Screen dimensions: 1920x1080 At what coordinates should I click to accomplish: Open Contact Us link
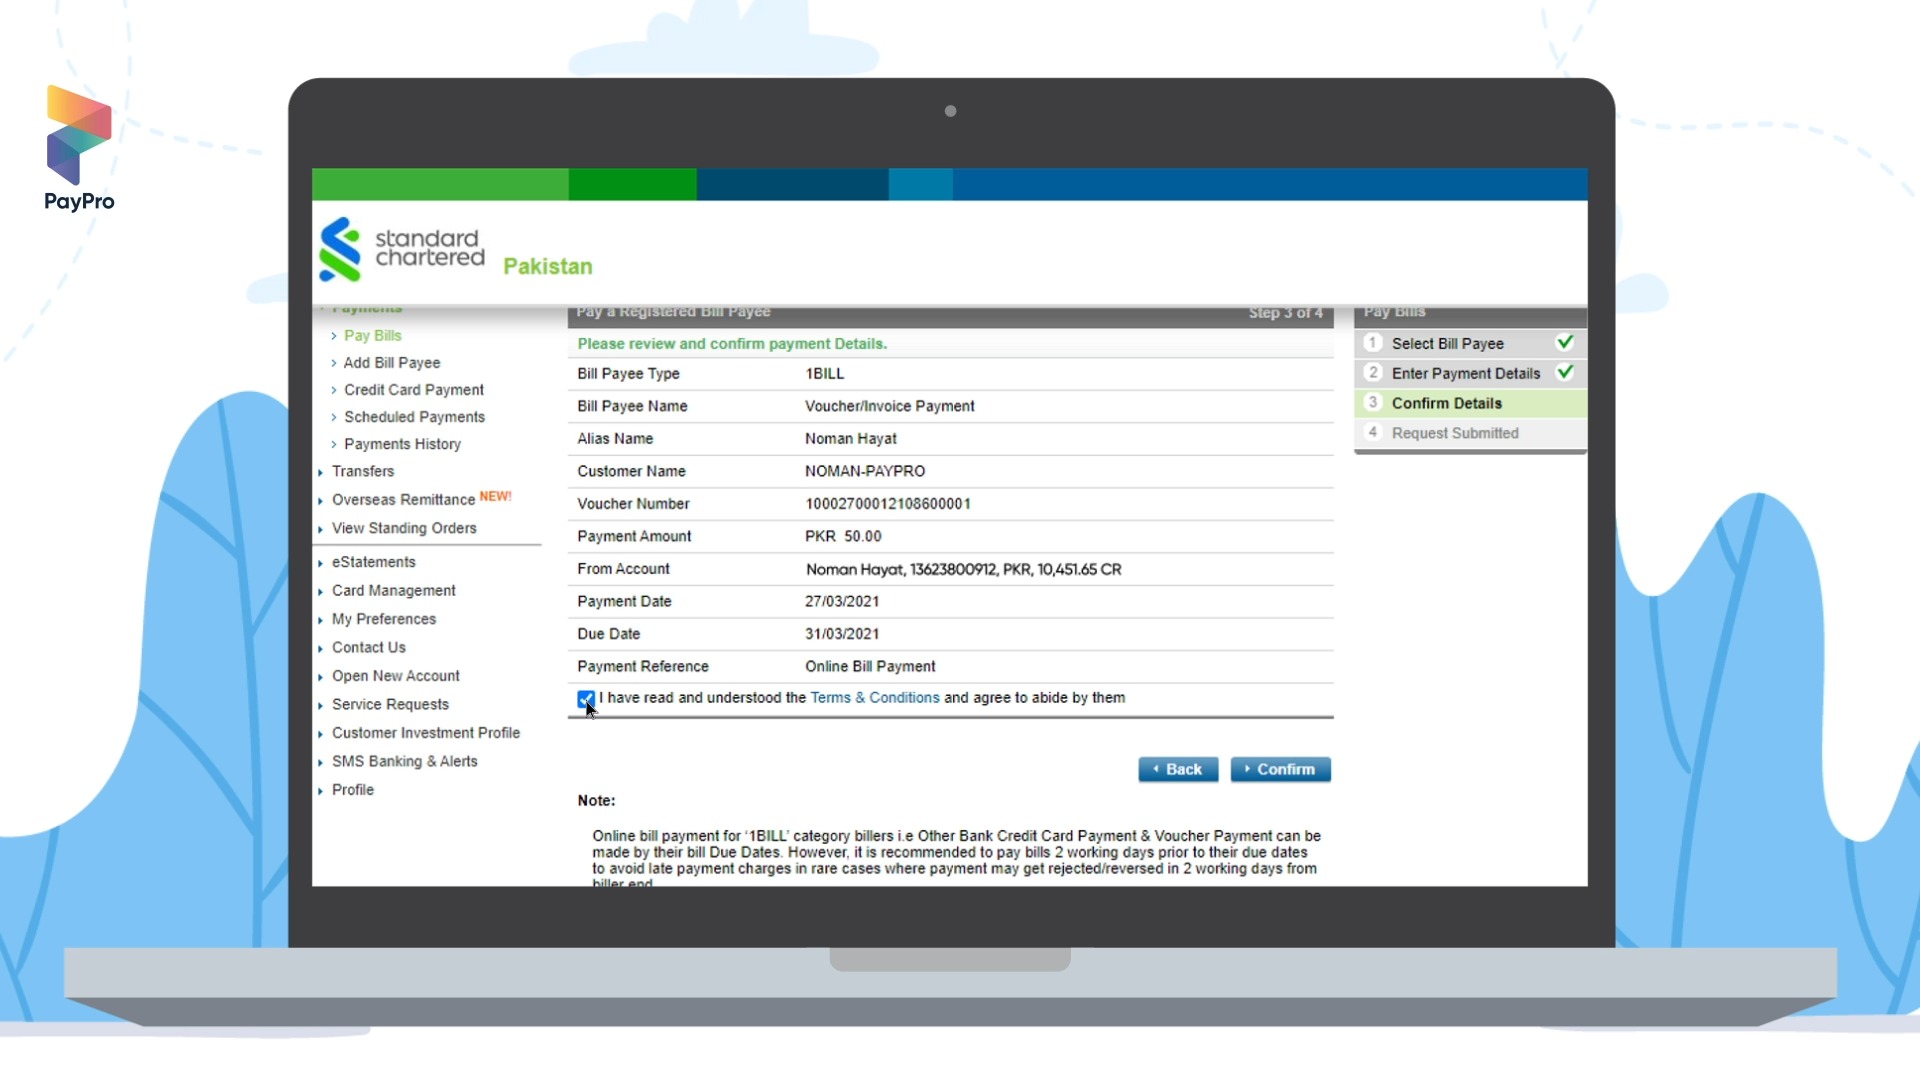[369, 648]
